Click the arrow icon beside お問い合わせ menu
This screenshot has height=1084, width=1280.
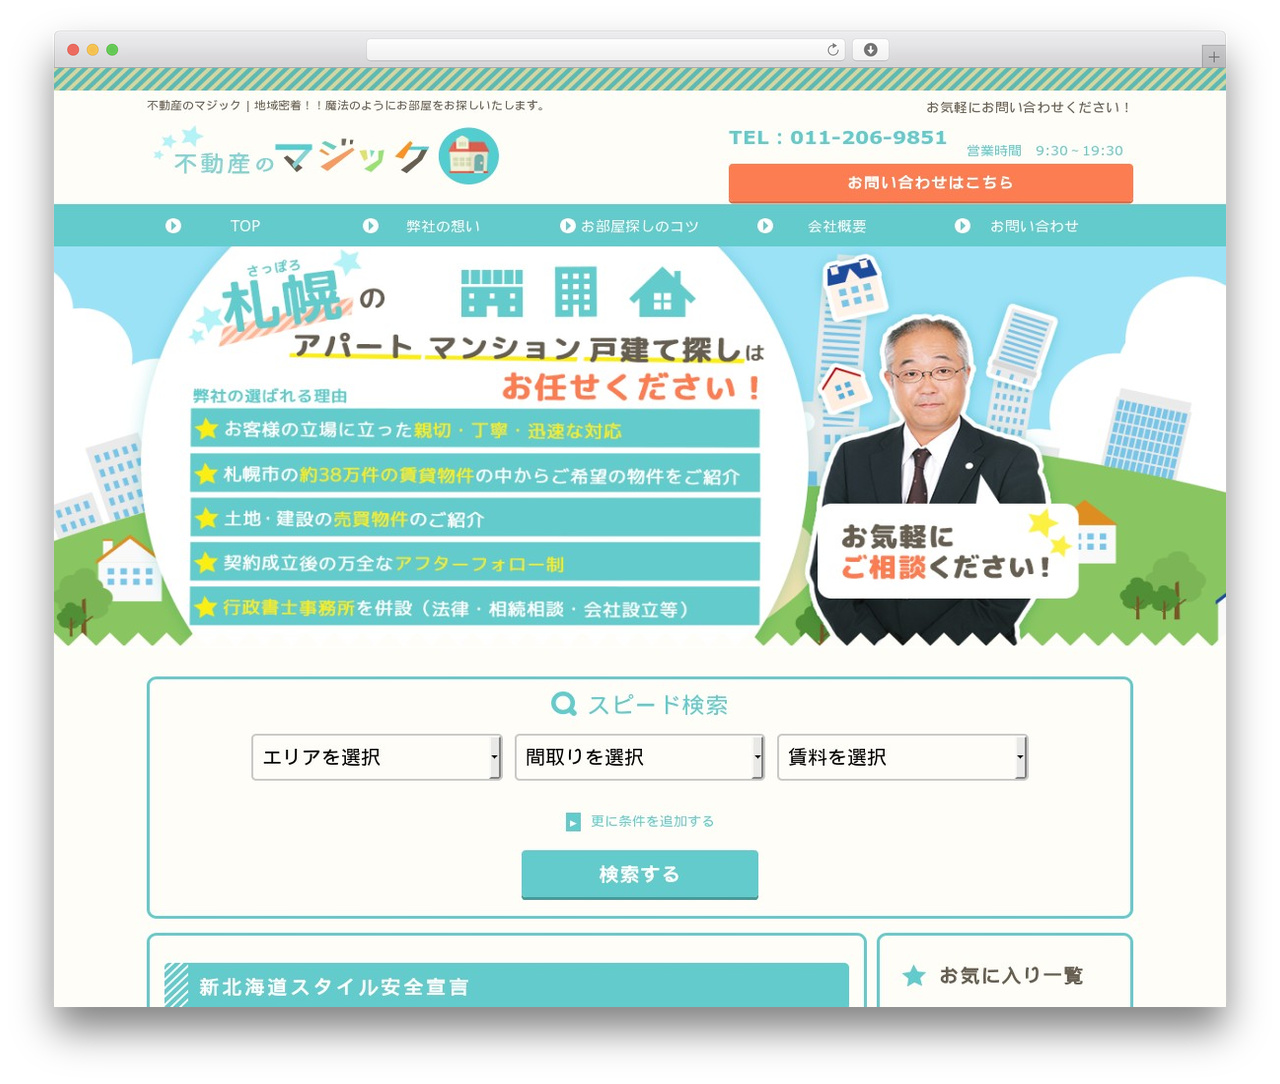(x=962, y=226)
